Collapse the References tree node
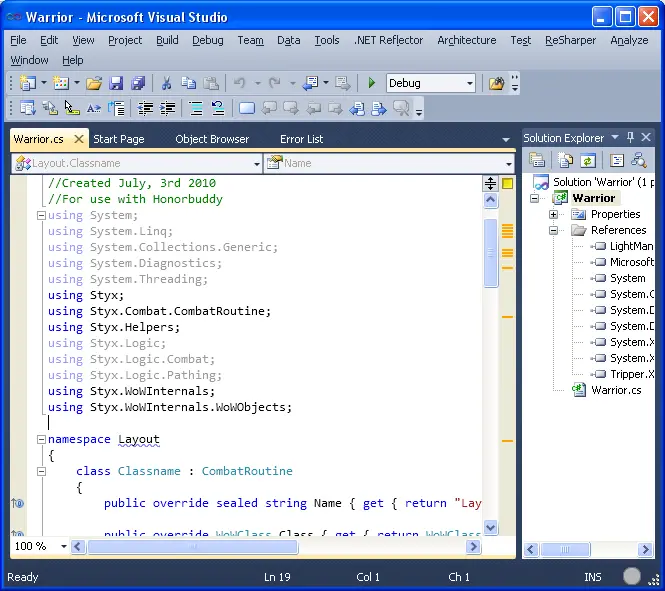This screenshot has height=591, width=665. coord(553,231)
